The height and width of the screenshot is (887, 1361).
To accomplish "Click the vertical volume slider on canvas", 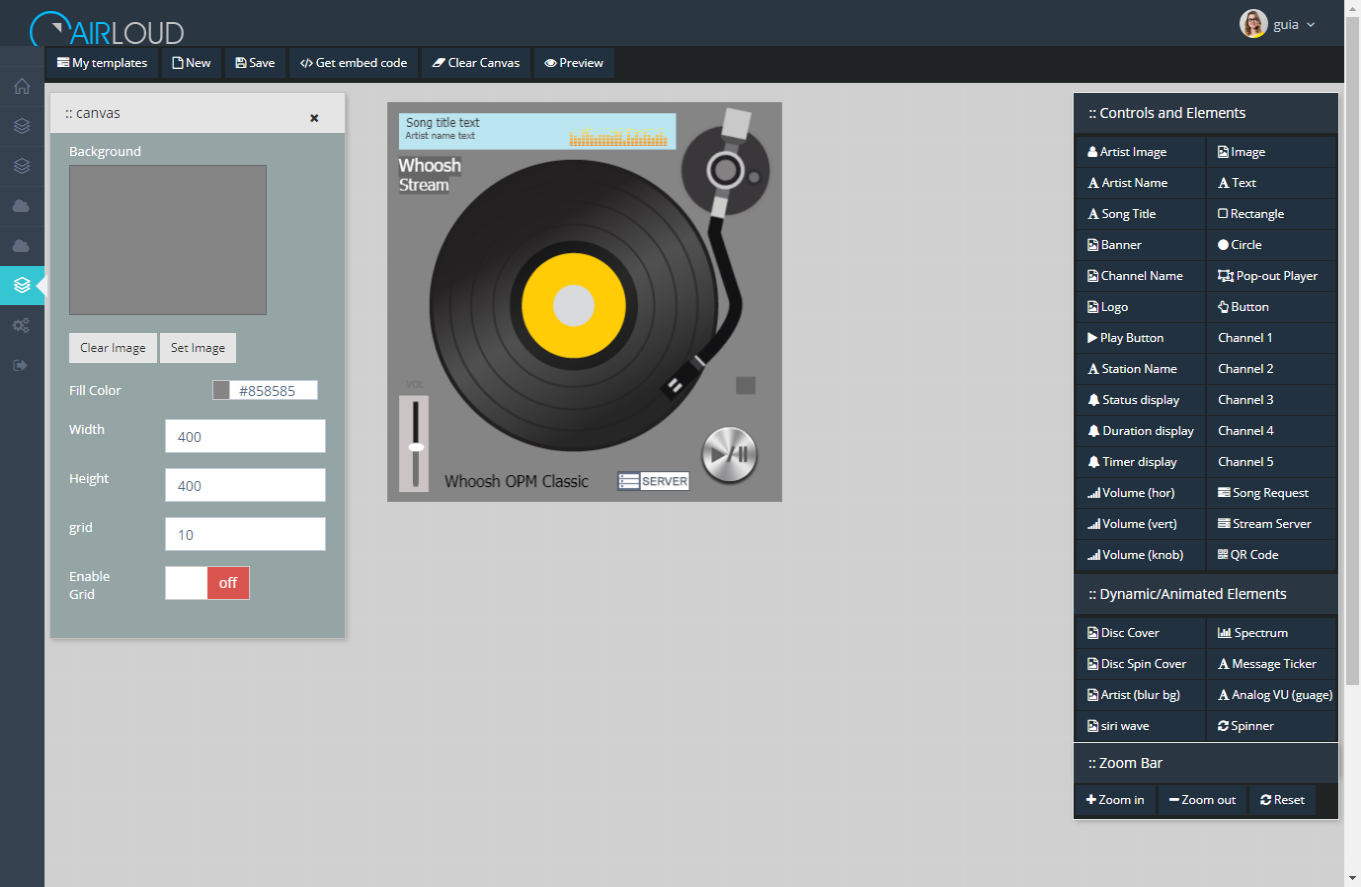I will (414, 444).
